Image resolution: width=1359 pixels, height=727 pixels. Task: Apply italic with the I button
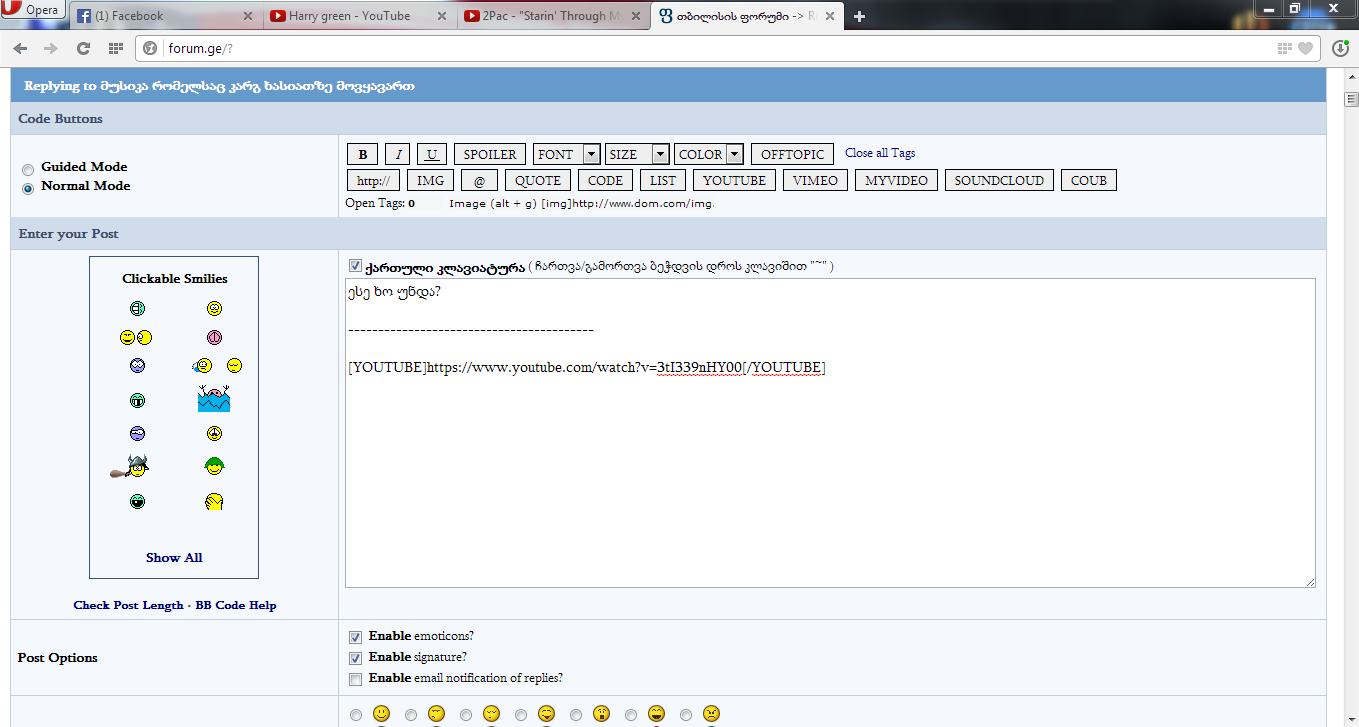click(398, 155)
